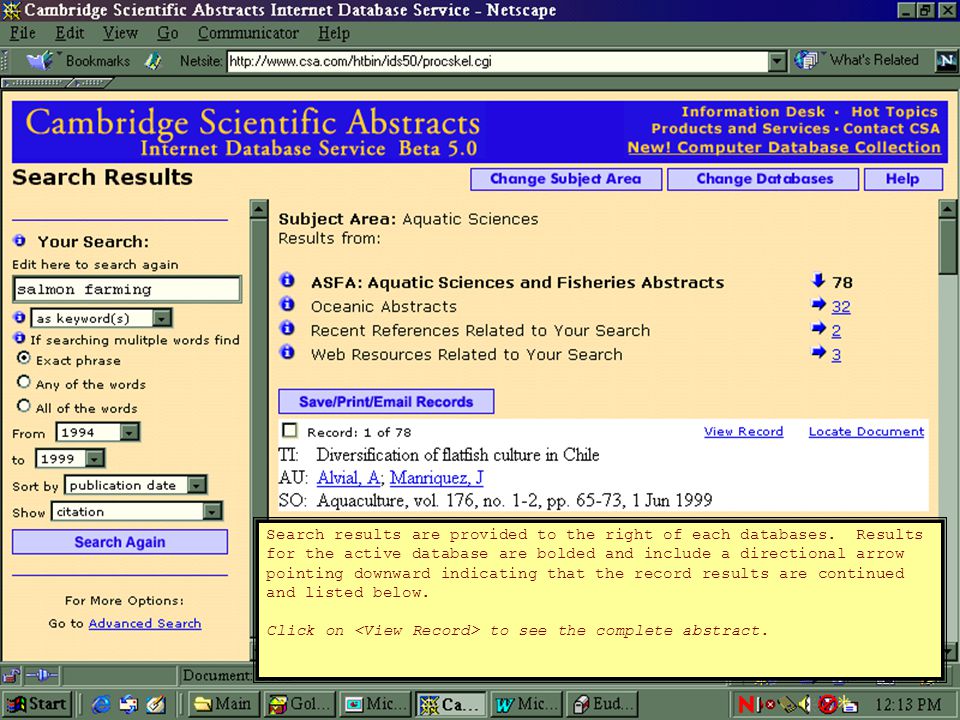This screenshot has width=960, height=720.
Task: Open the File menu
Action: coord(23,33)
